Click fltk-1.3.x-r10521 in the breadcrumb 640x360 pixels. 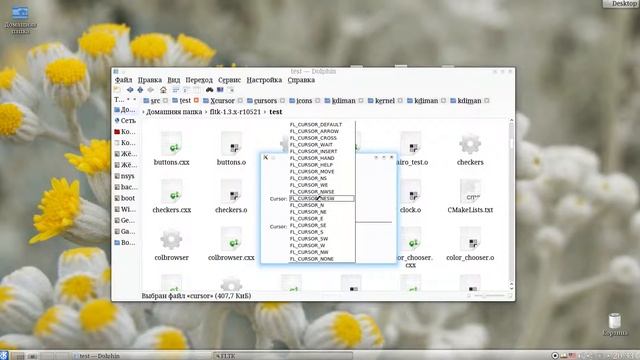point(235,112)
